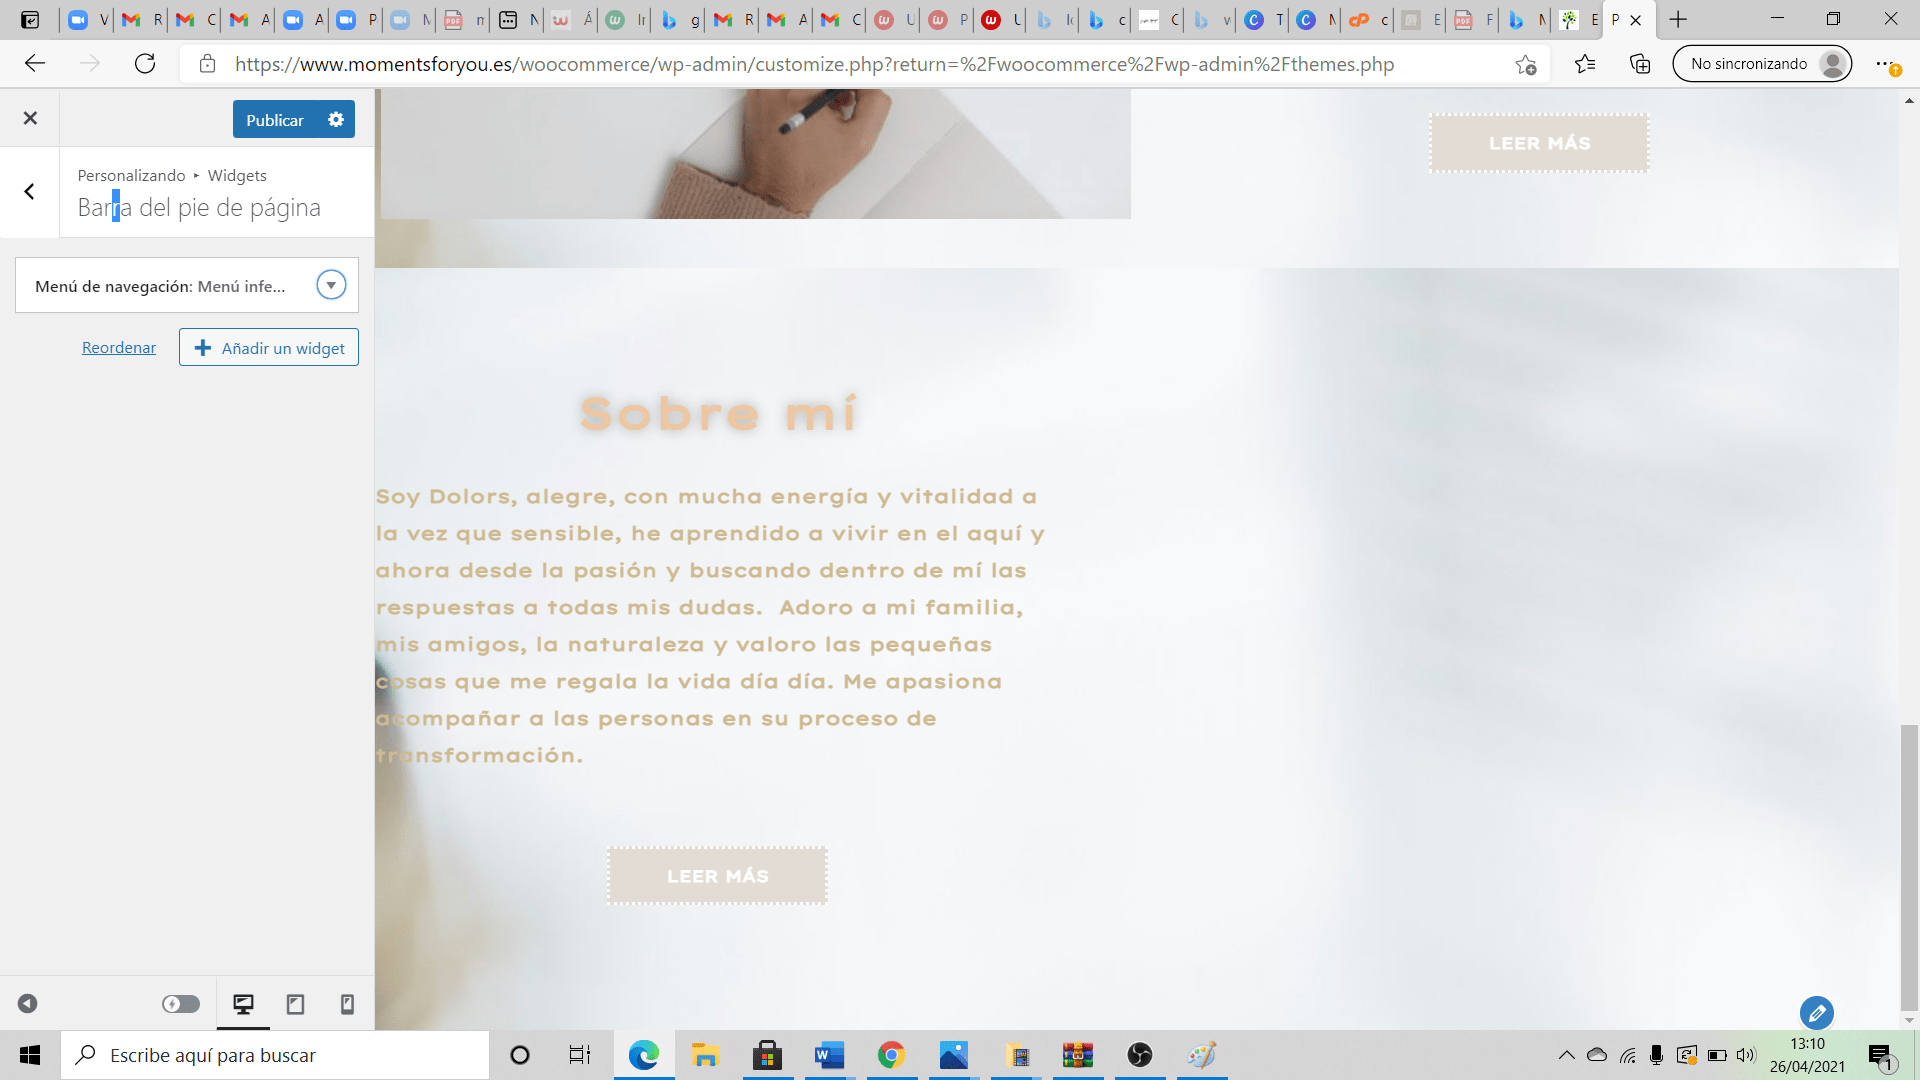The image size is (1920, 1080).
Task: Open the Edge tab actions menu icon
Action: coord(30,19)
